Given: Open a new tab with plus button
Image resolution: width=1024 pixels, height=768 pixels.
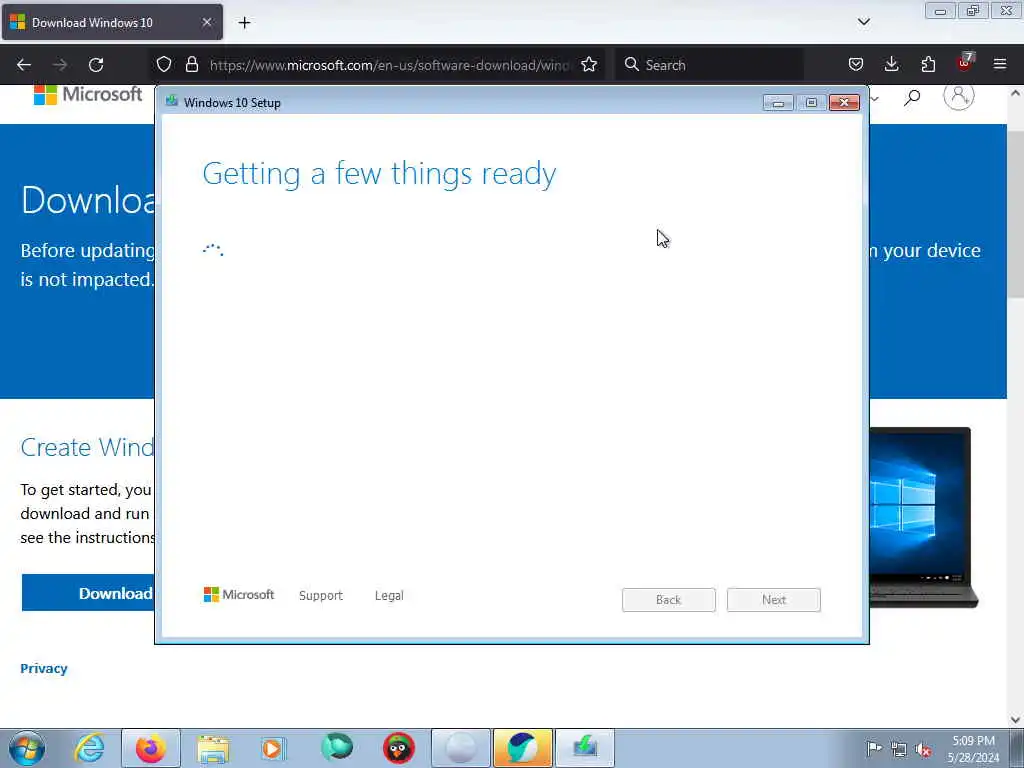Looking at the screenshot, I should [x=244, y=23].
